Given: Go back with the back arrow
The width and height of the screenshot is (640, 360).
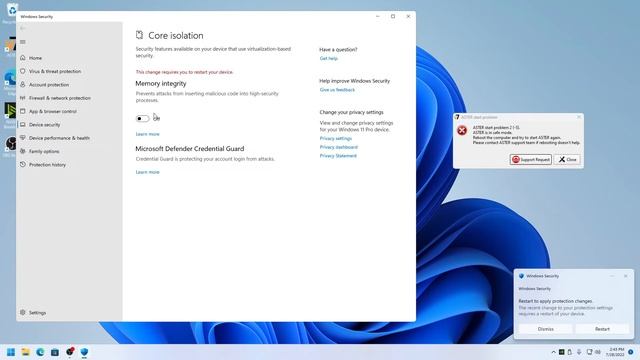Looking at the screenshot, I should coord(23,28).
